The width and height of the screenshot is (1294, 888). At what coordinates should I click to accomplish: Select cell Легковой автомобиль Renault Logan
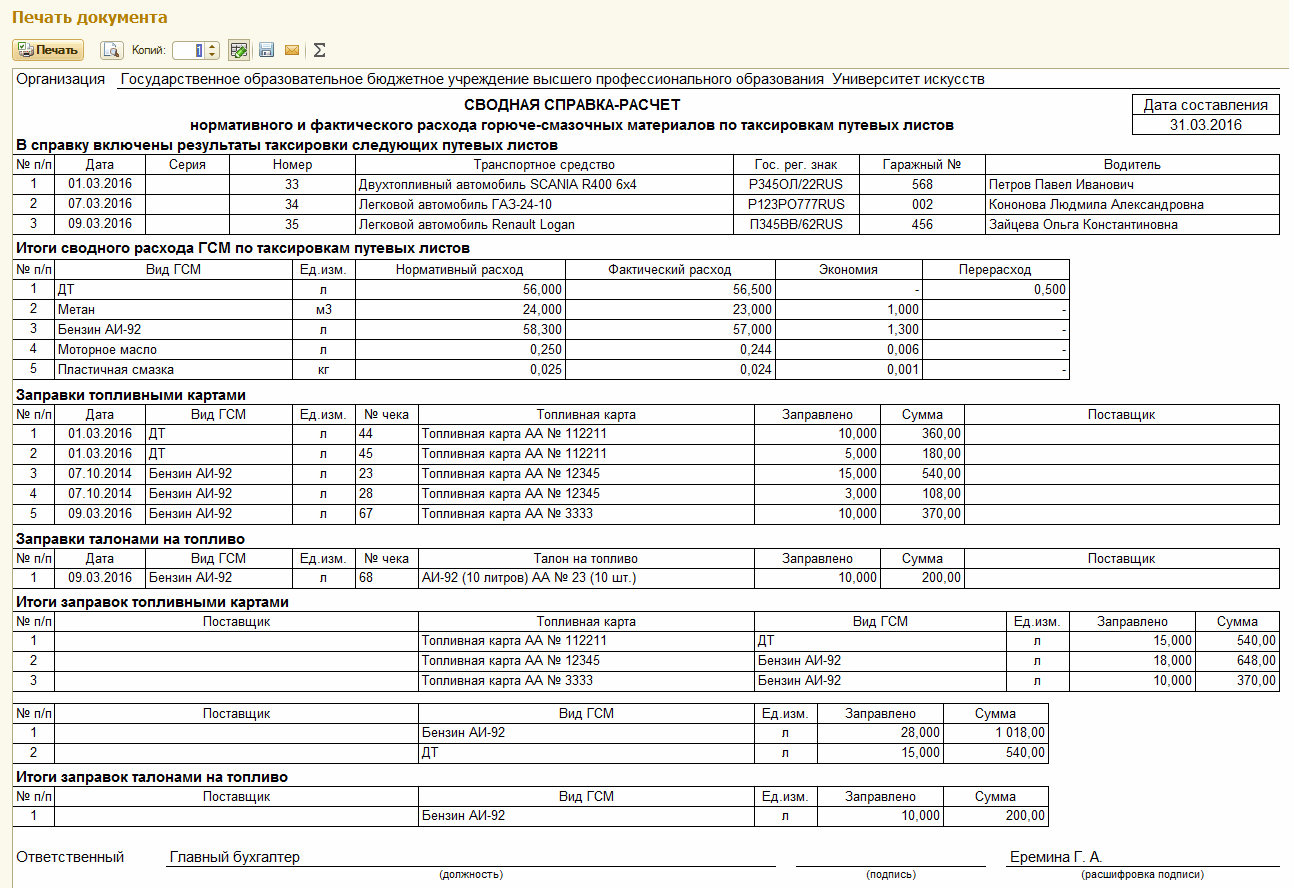[545, 225]
